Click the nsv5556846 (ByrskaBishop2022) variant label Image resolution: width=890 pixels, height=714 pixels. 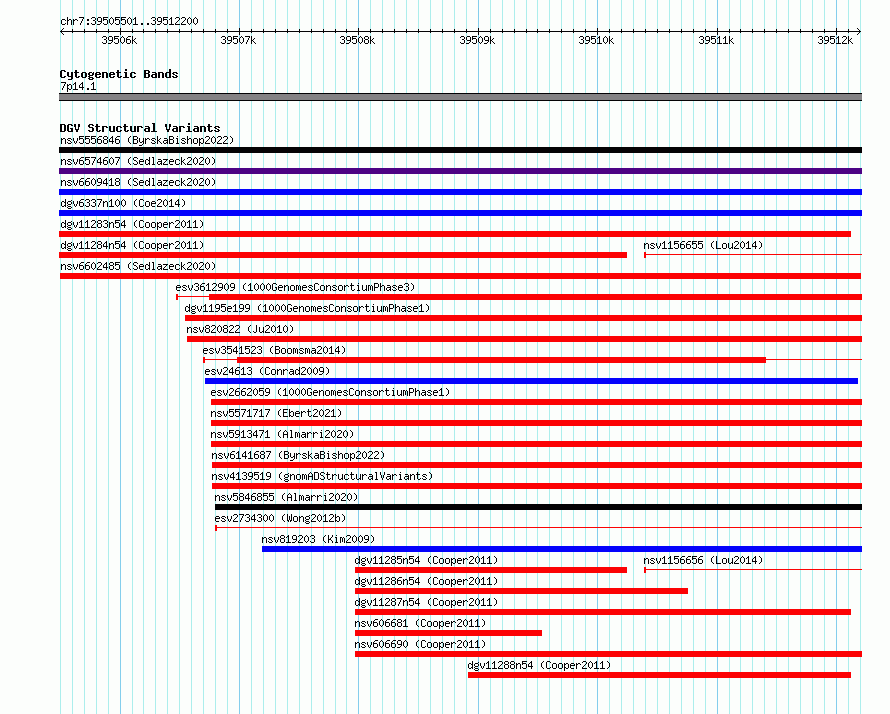click(x=147, y=140)
